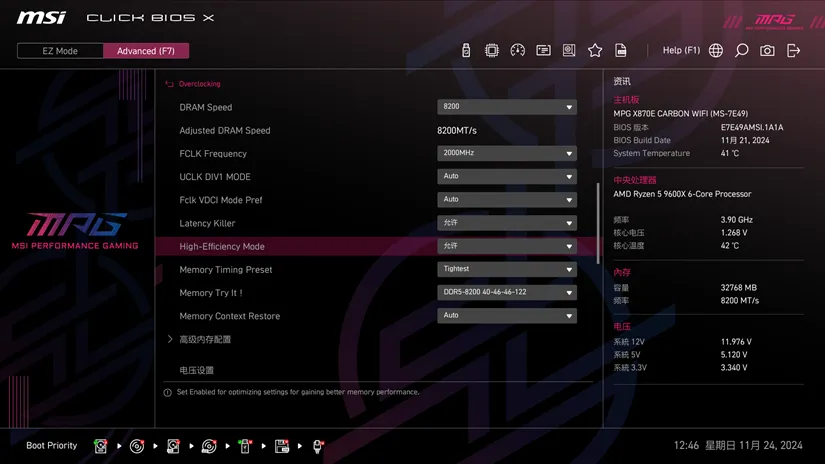Select the Advanced (F7) tab
The image size is (825, 464).
coord(146,51)
